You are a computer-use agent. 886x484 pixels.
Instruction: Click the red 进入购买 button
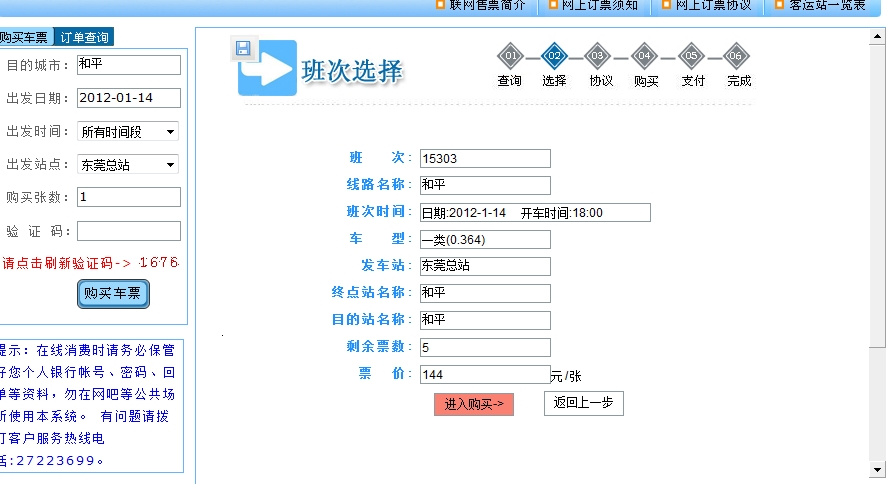pyautogui.click(x=474, y=404)
